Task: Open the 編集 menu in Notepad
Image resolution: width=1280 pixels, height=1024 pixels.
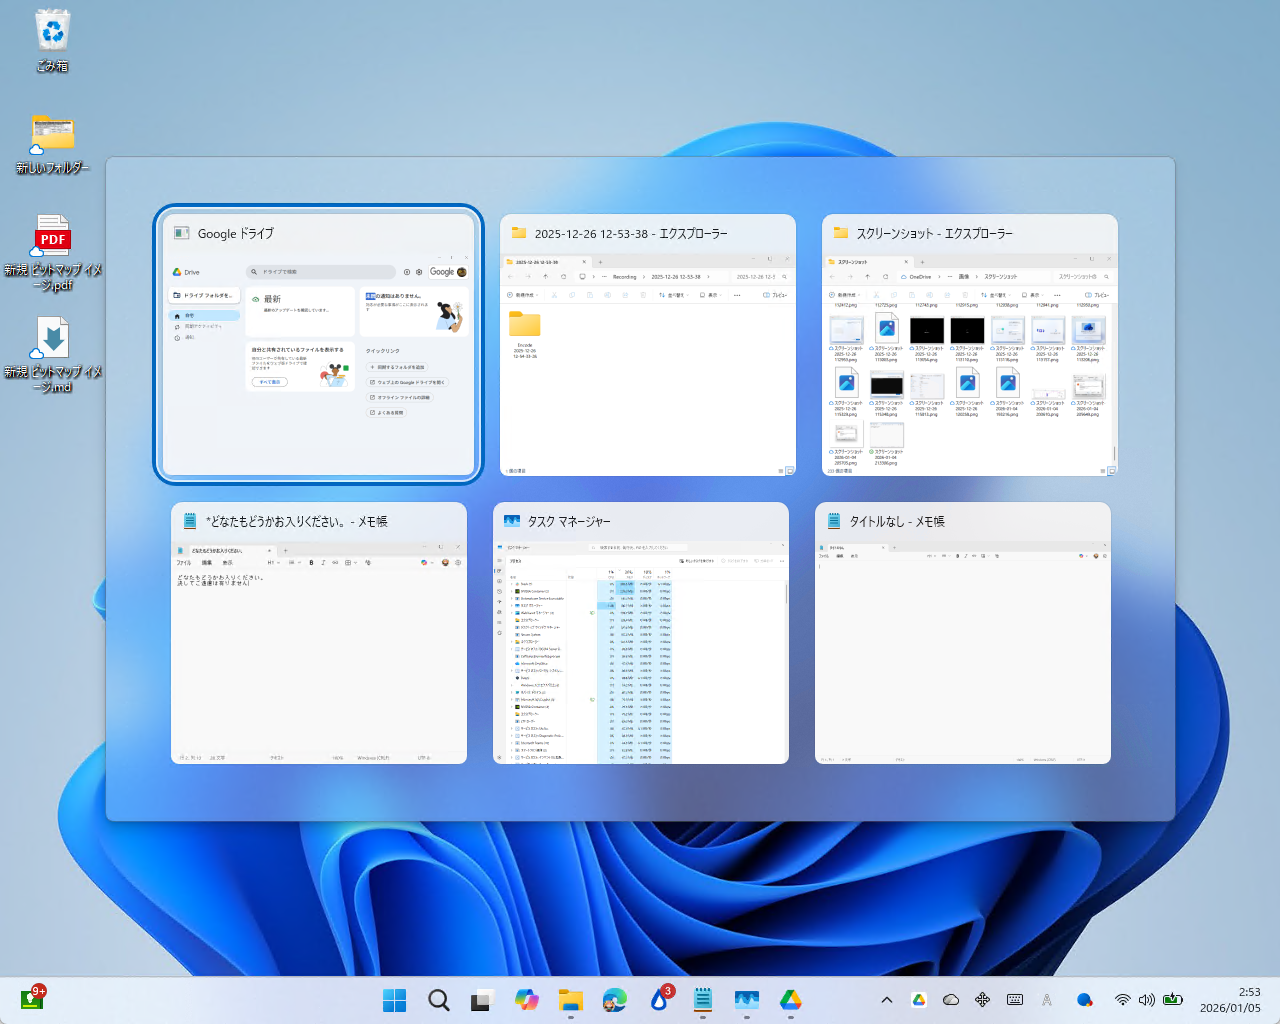Action: (x=209, y=562)
